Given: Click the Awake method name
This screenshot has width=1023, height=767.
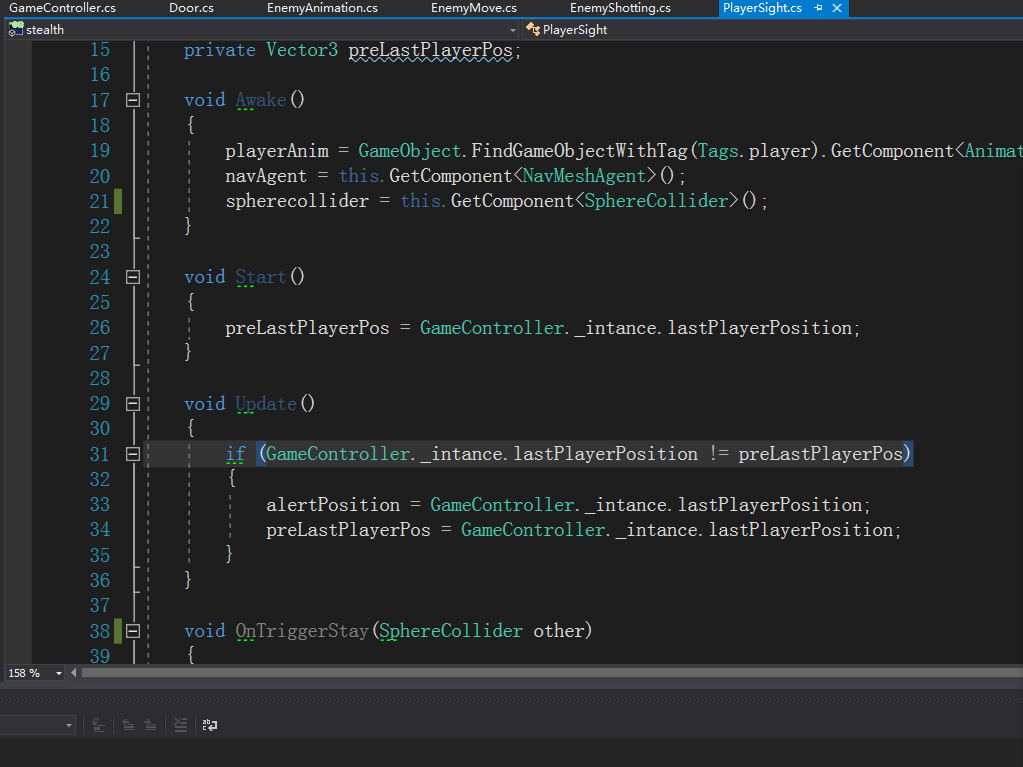Looking at the screenshot, I should pos(260,100).
